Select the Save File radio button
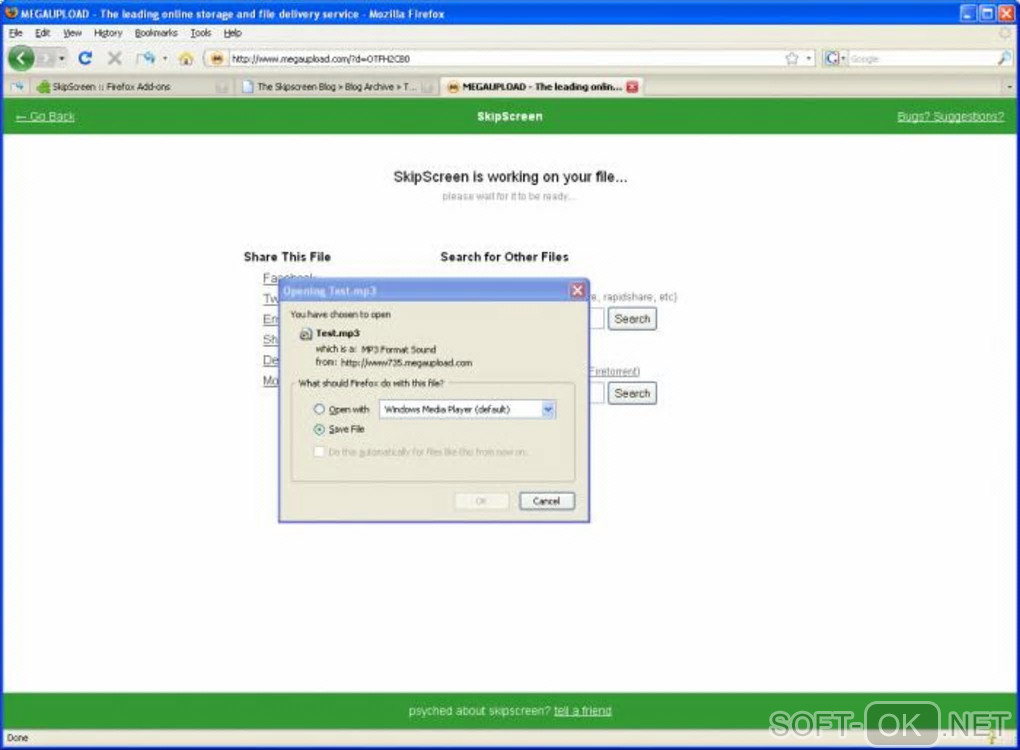Viewport: 1020px width, 750px height. [319, 429]
